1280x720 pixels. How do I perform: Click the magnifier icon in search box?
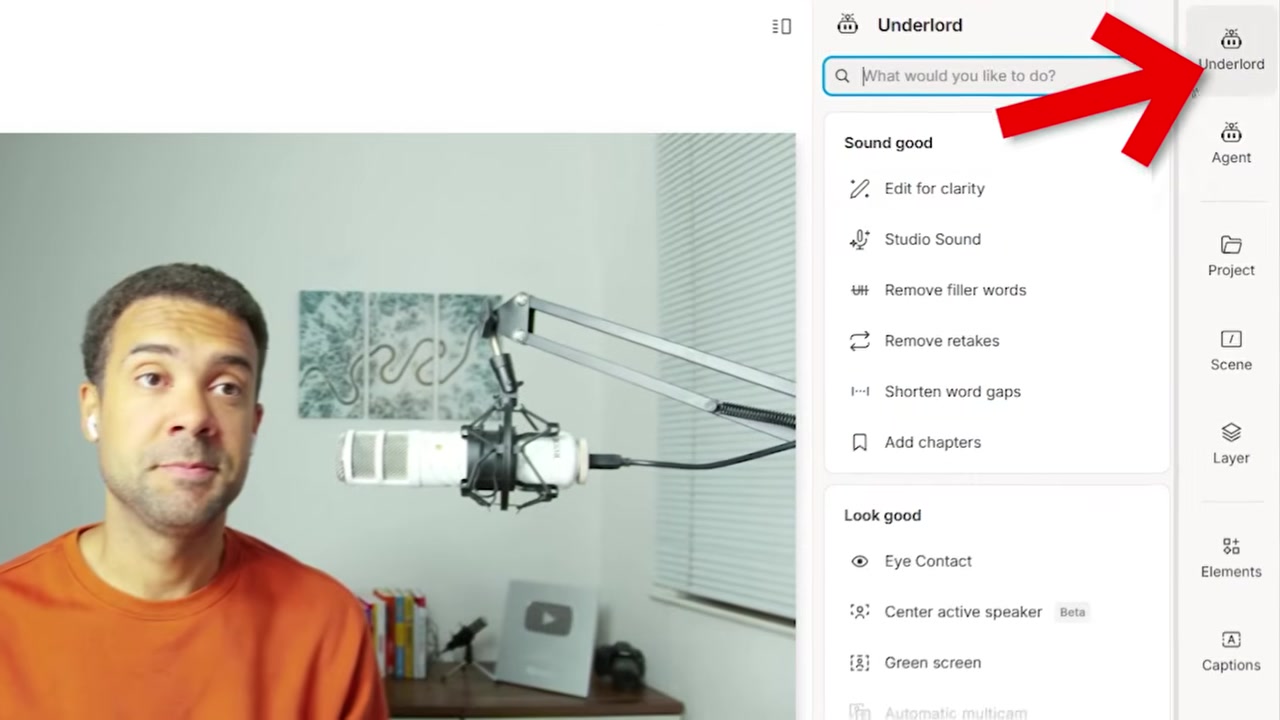click(x=842, y=76)
